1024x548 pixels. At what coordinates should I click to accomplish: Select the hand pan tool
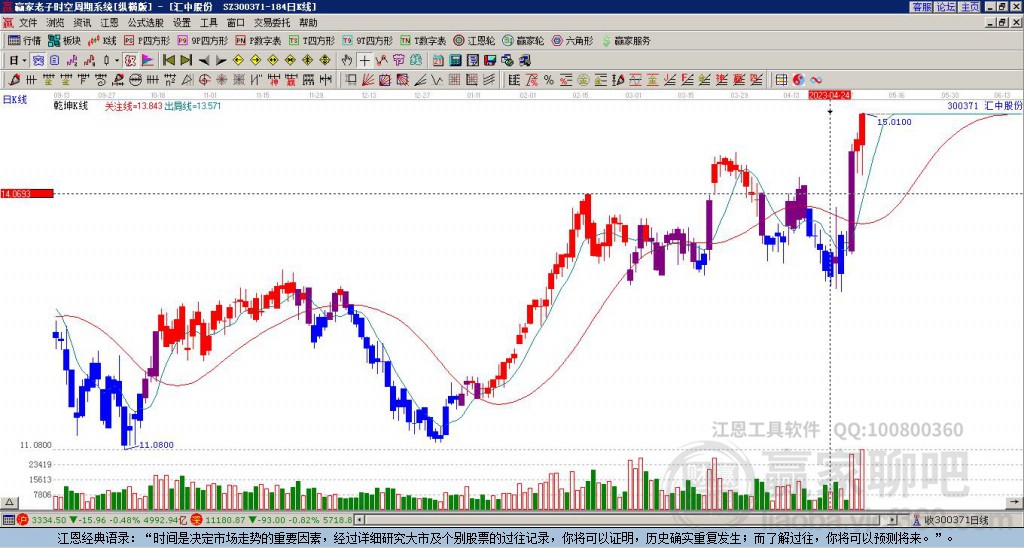tap(347, 61)
